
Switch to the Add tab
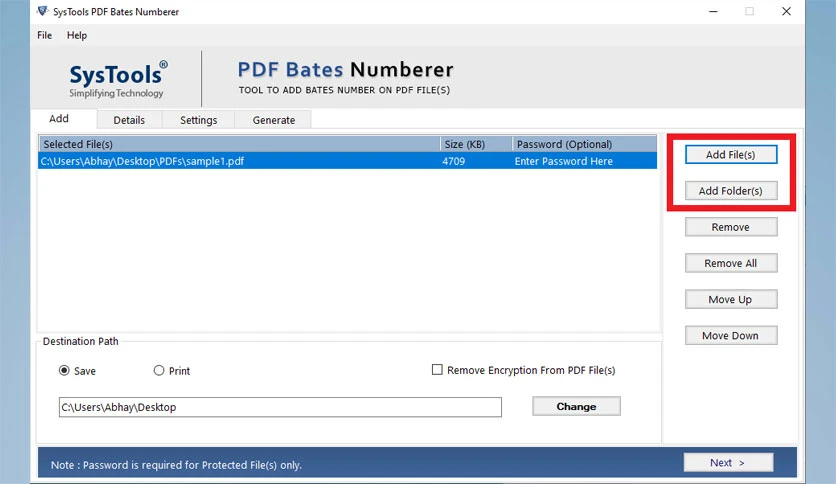(59, 119)
